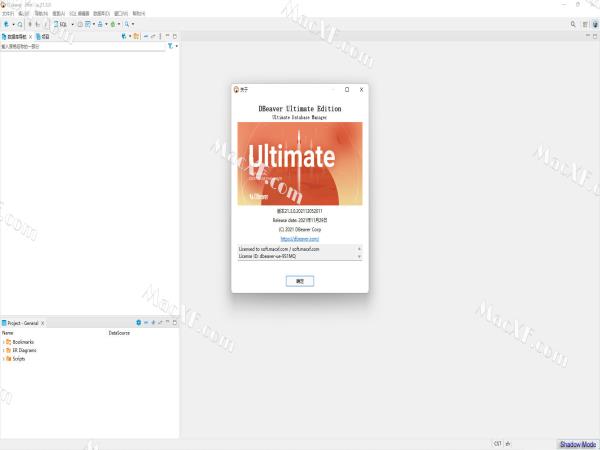600x450 pixels.
Task: Click the 确定 OK button in About dialog
Action: [x=300, y=281]
